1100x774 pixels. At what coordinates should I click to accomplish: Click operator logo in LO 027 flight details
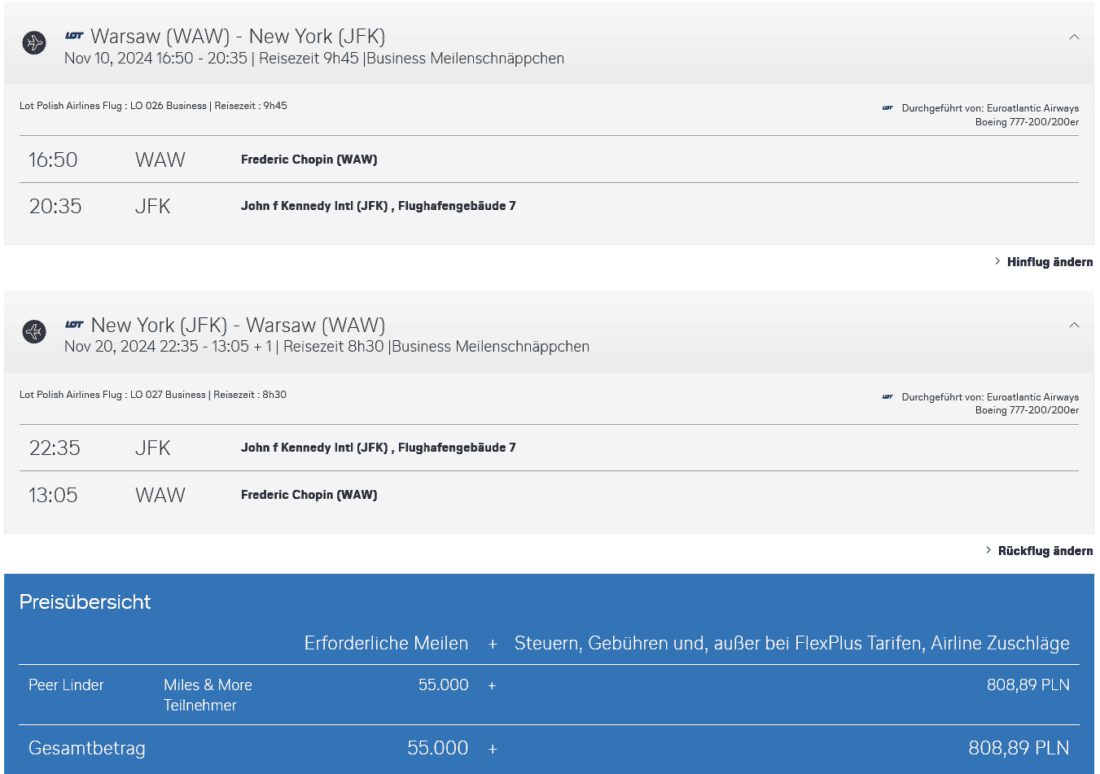pos(887,395)
